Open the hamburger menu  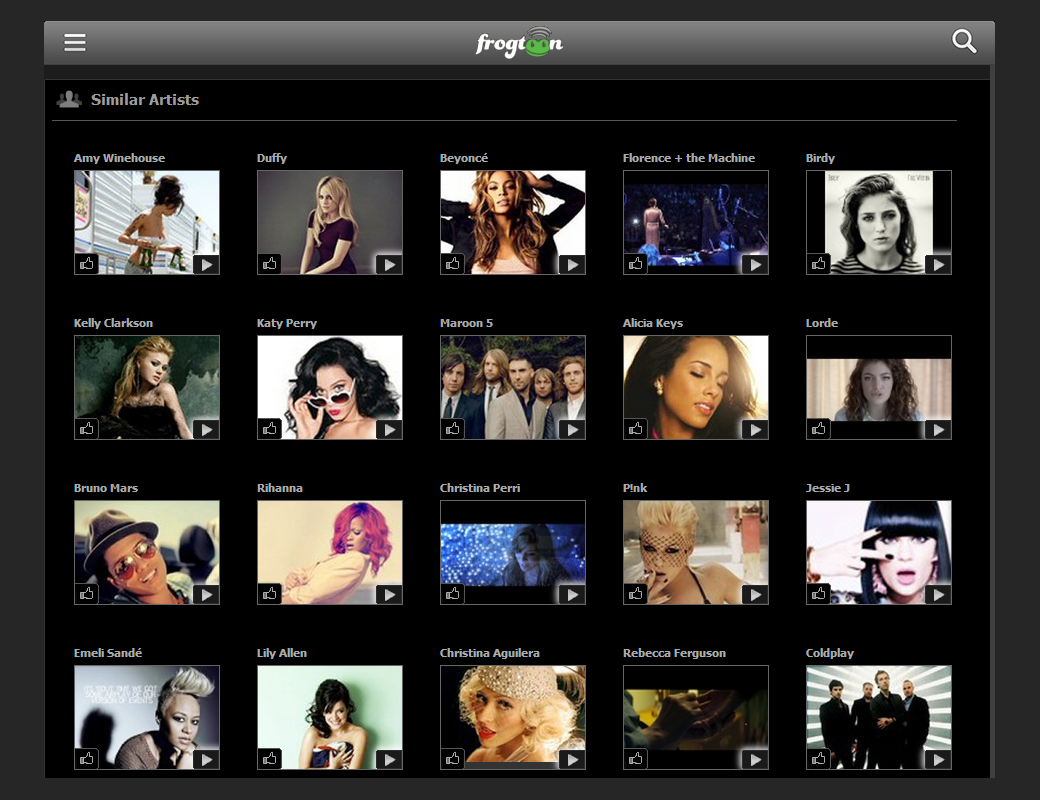point(75,42)
